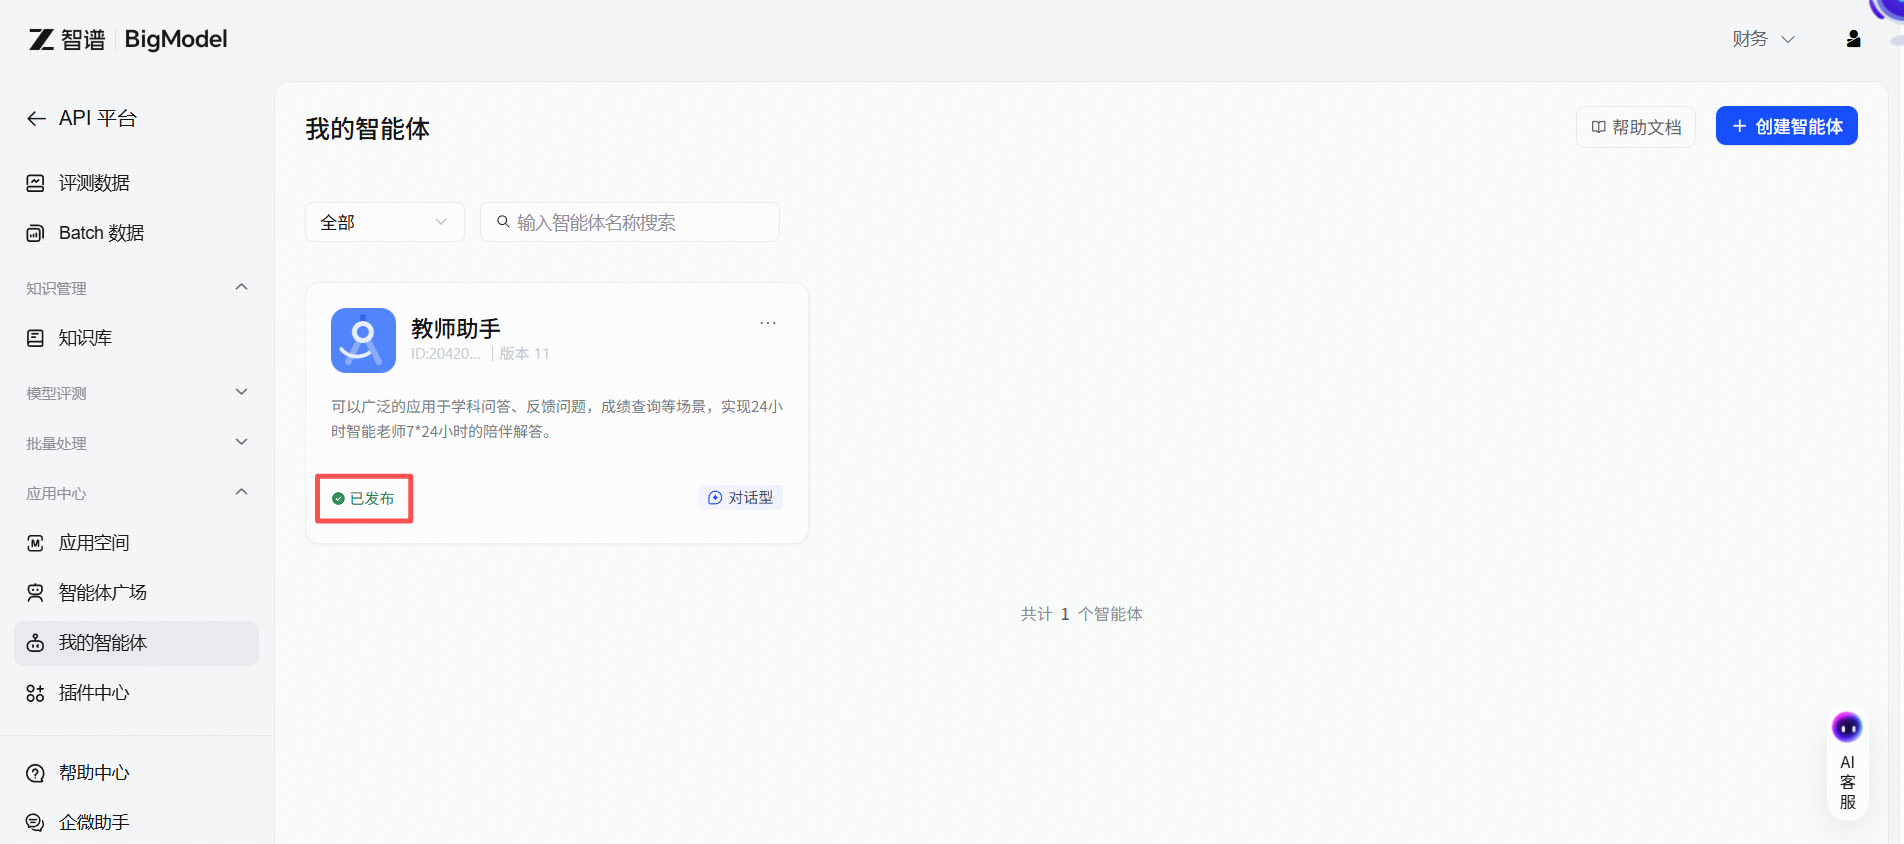This screenshot has width=1904, height=844.
Task: Click the agent name search field
Action: coord(640,222)
